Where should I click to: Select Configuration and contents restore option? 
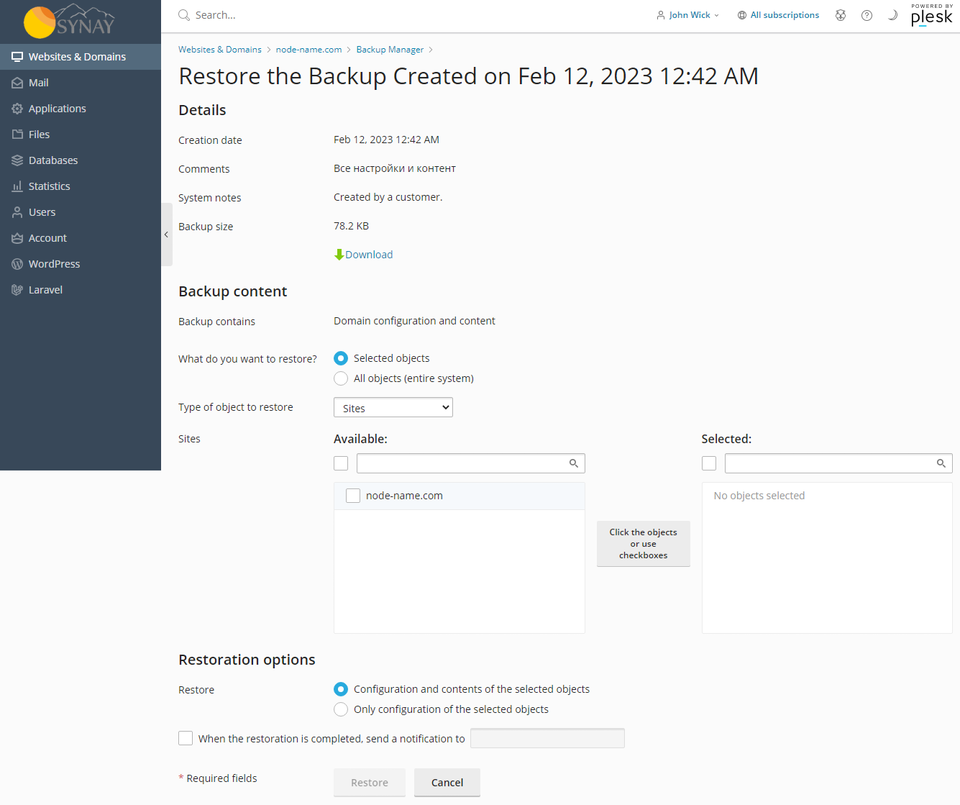(341, 689)
